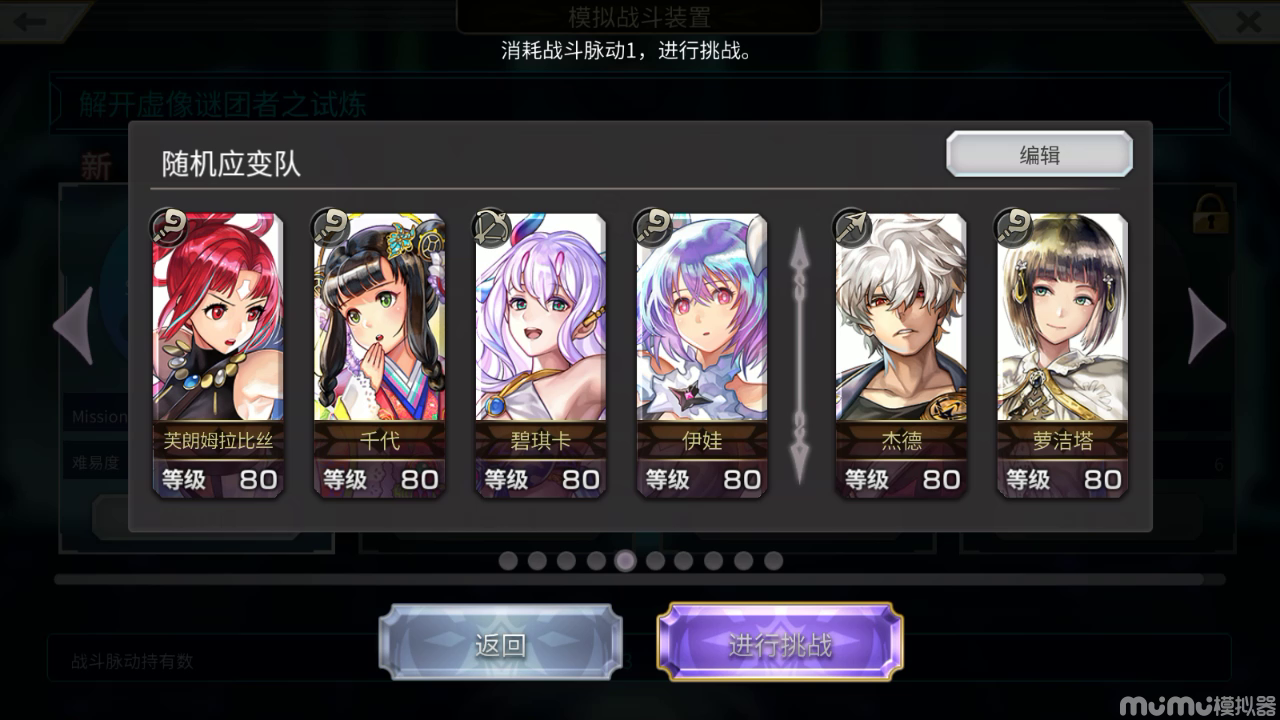This screenshot has height=720, width=1280.
Task: Select the currently highlighted fifth page dot
Action: tap(625, 561)
